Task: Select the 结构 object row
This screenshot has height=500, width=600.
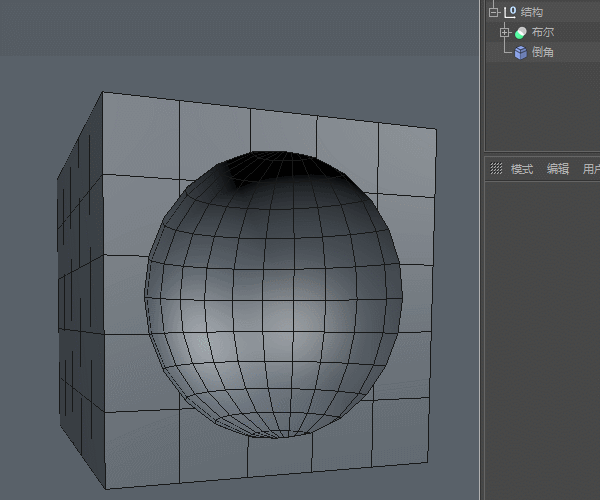Action: click(x=543, y=12)
